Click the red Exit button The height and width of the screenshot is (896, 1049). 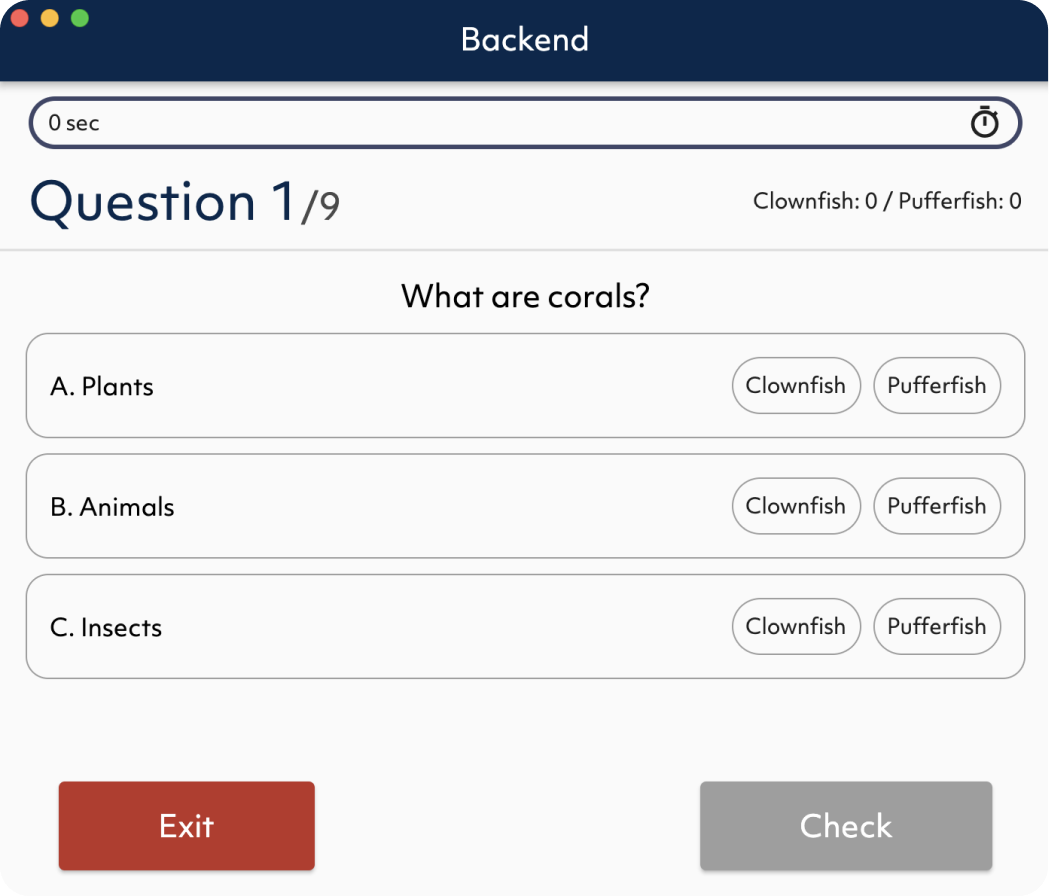(x=187, y=826)
